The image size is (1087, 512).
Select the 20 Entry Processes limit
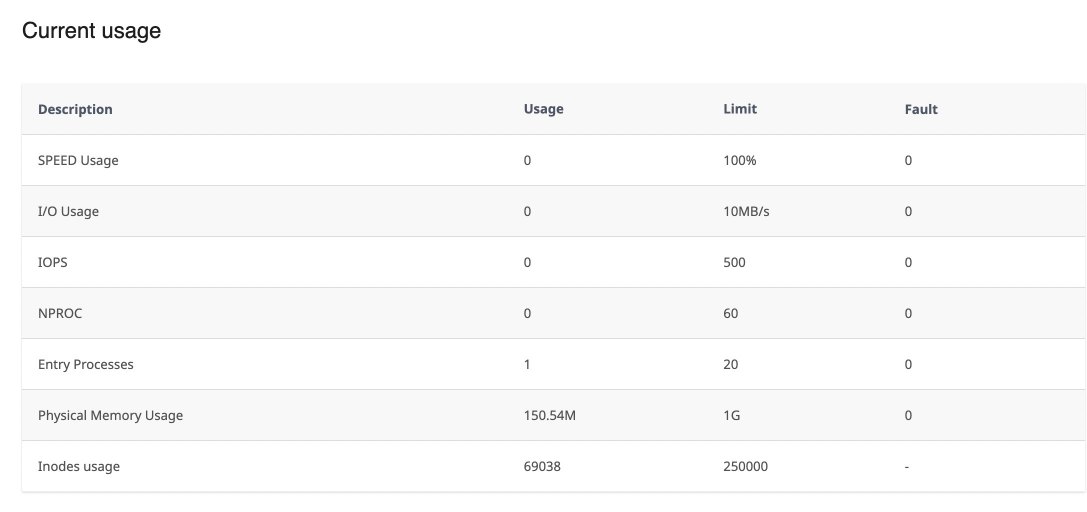(x=731, y=364)
